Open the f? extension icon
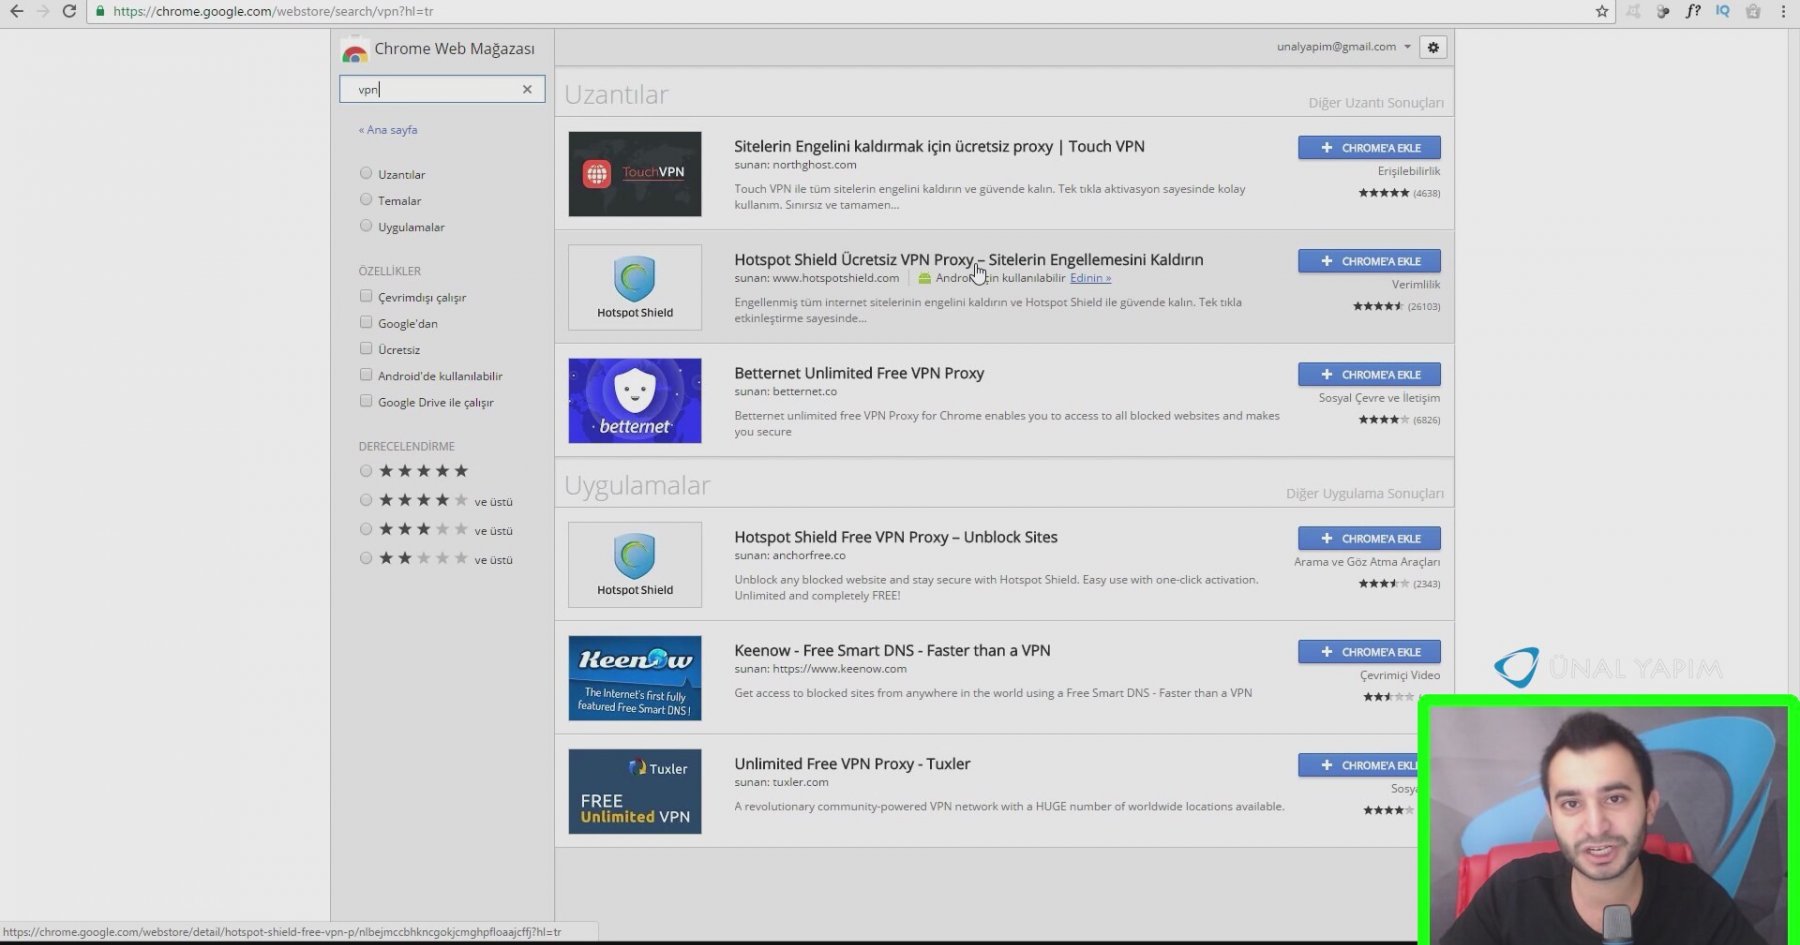The height and width of the screenshot is (945, 1800). 1693,11
